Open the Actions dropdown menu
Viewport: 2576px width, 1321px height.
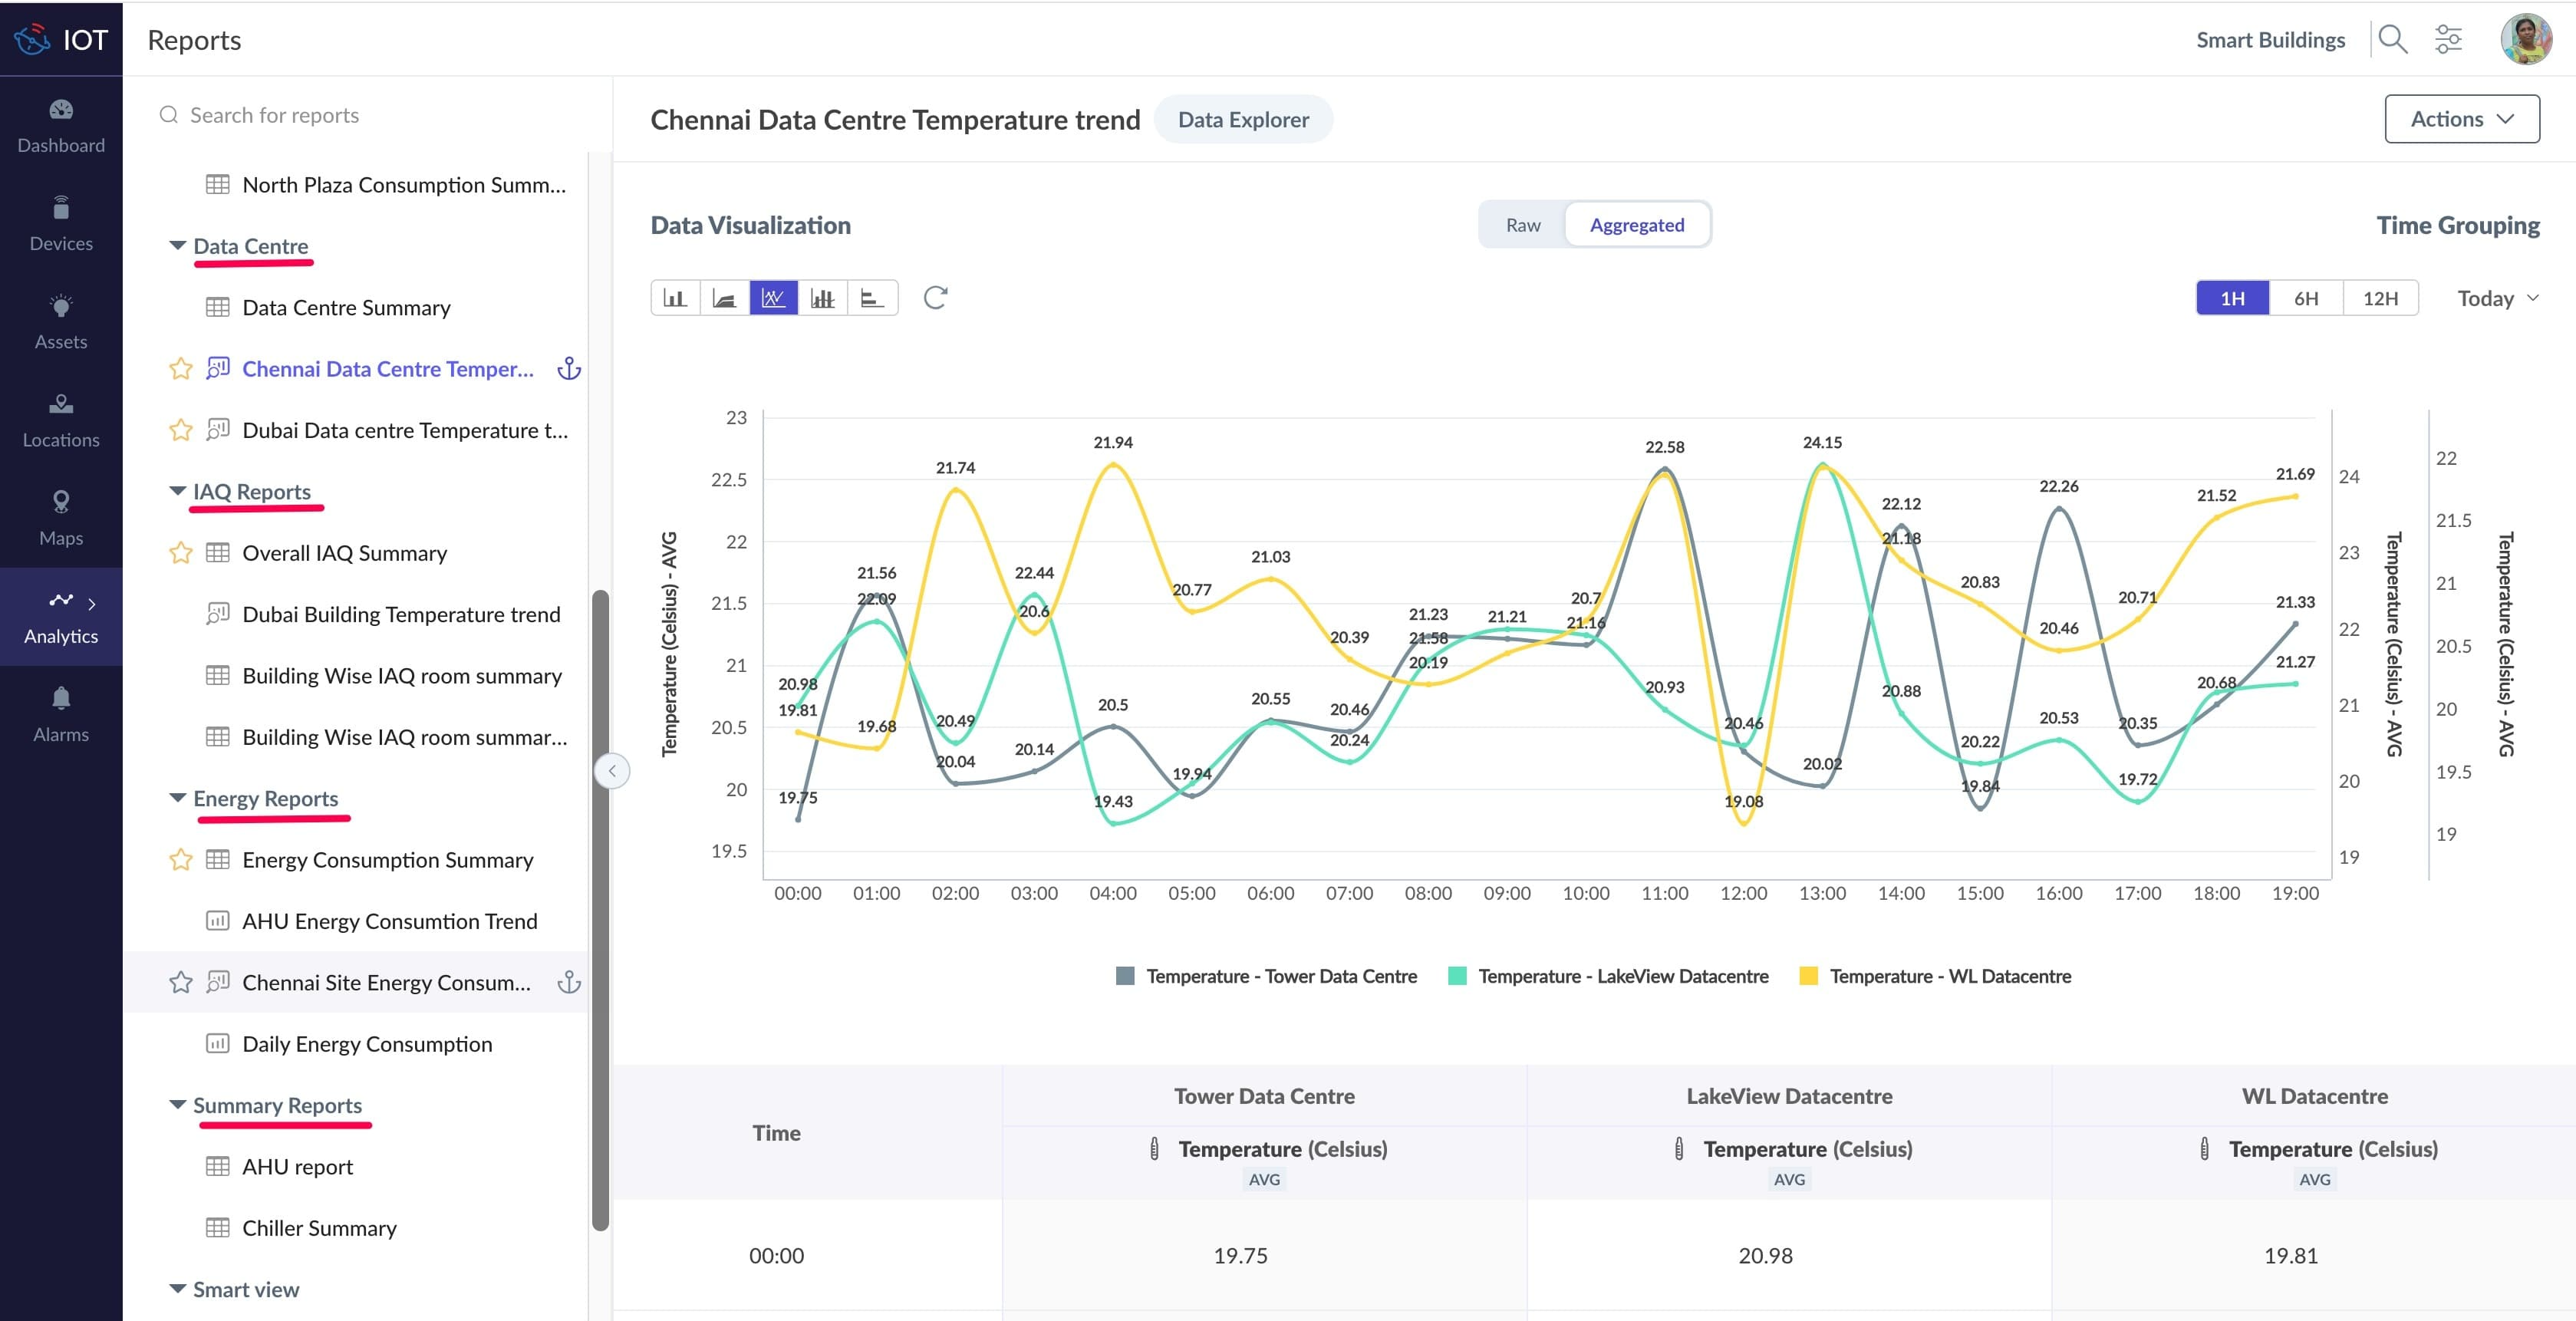pyautogui.click(x=2461, y=119)
